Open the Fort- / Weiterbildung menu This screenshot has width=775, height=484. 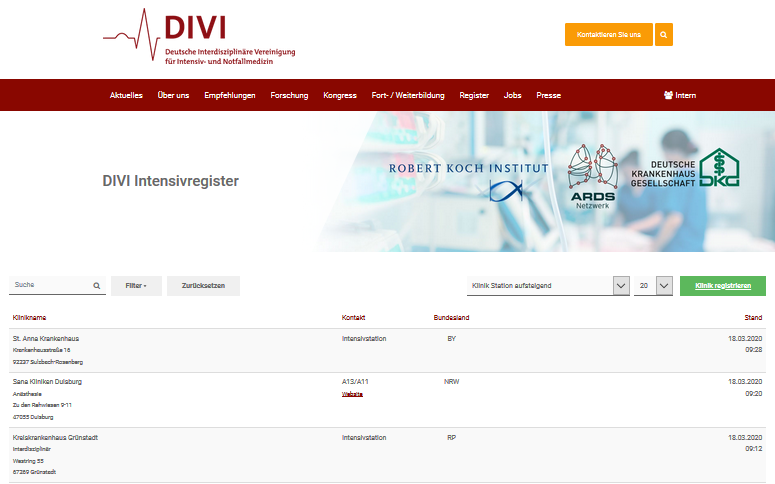click(408, 95)
